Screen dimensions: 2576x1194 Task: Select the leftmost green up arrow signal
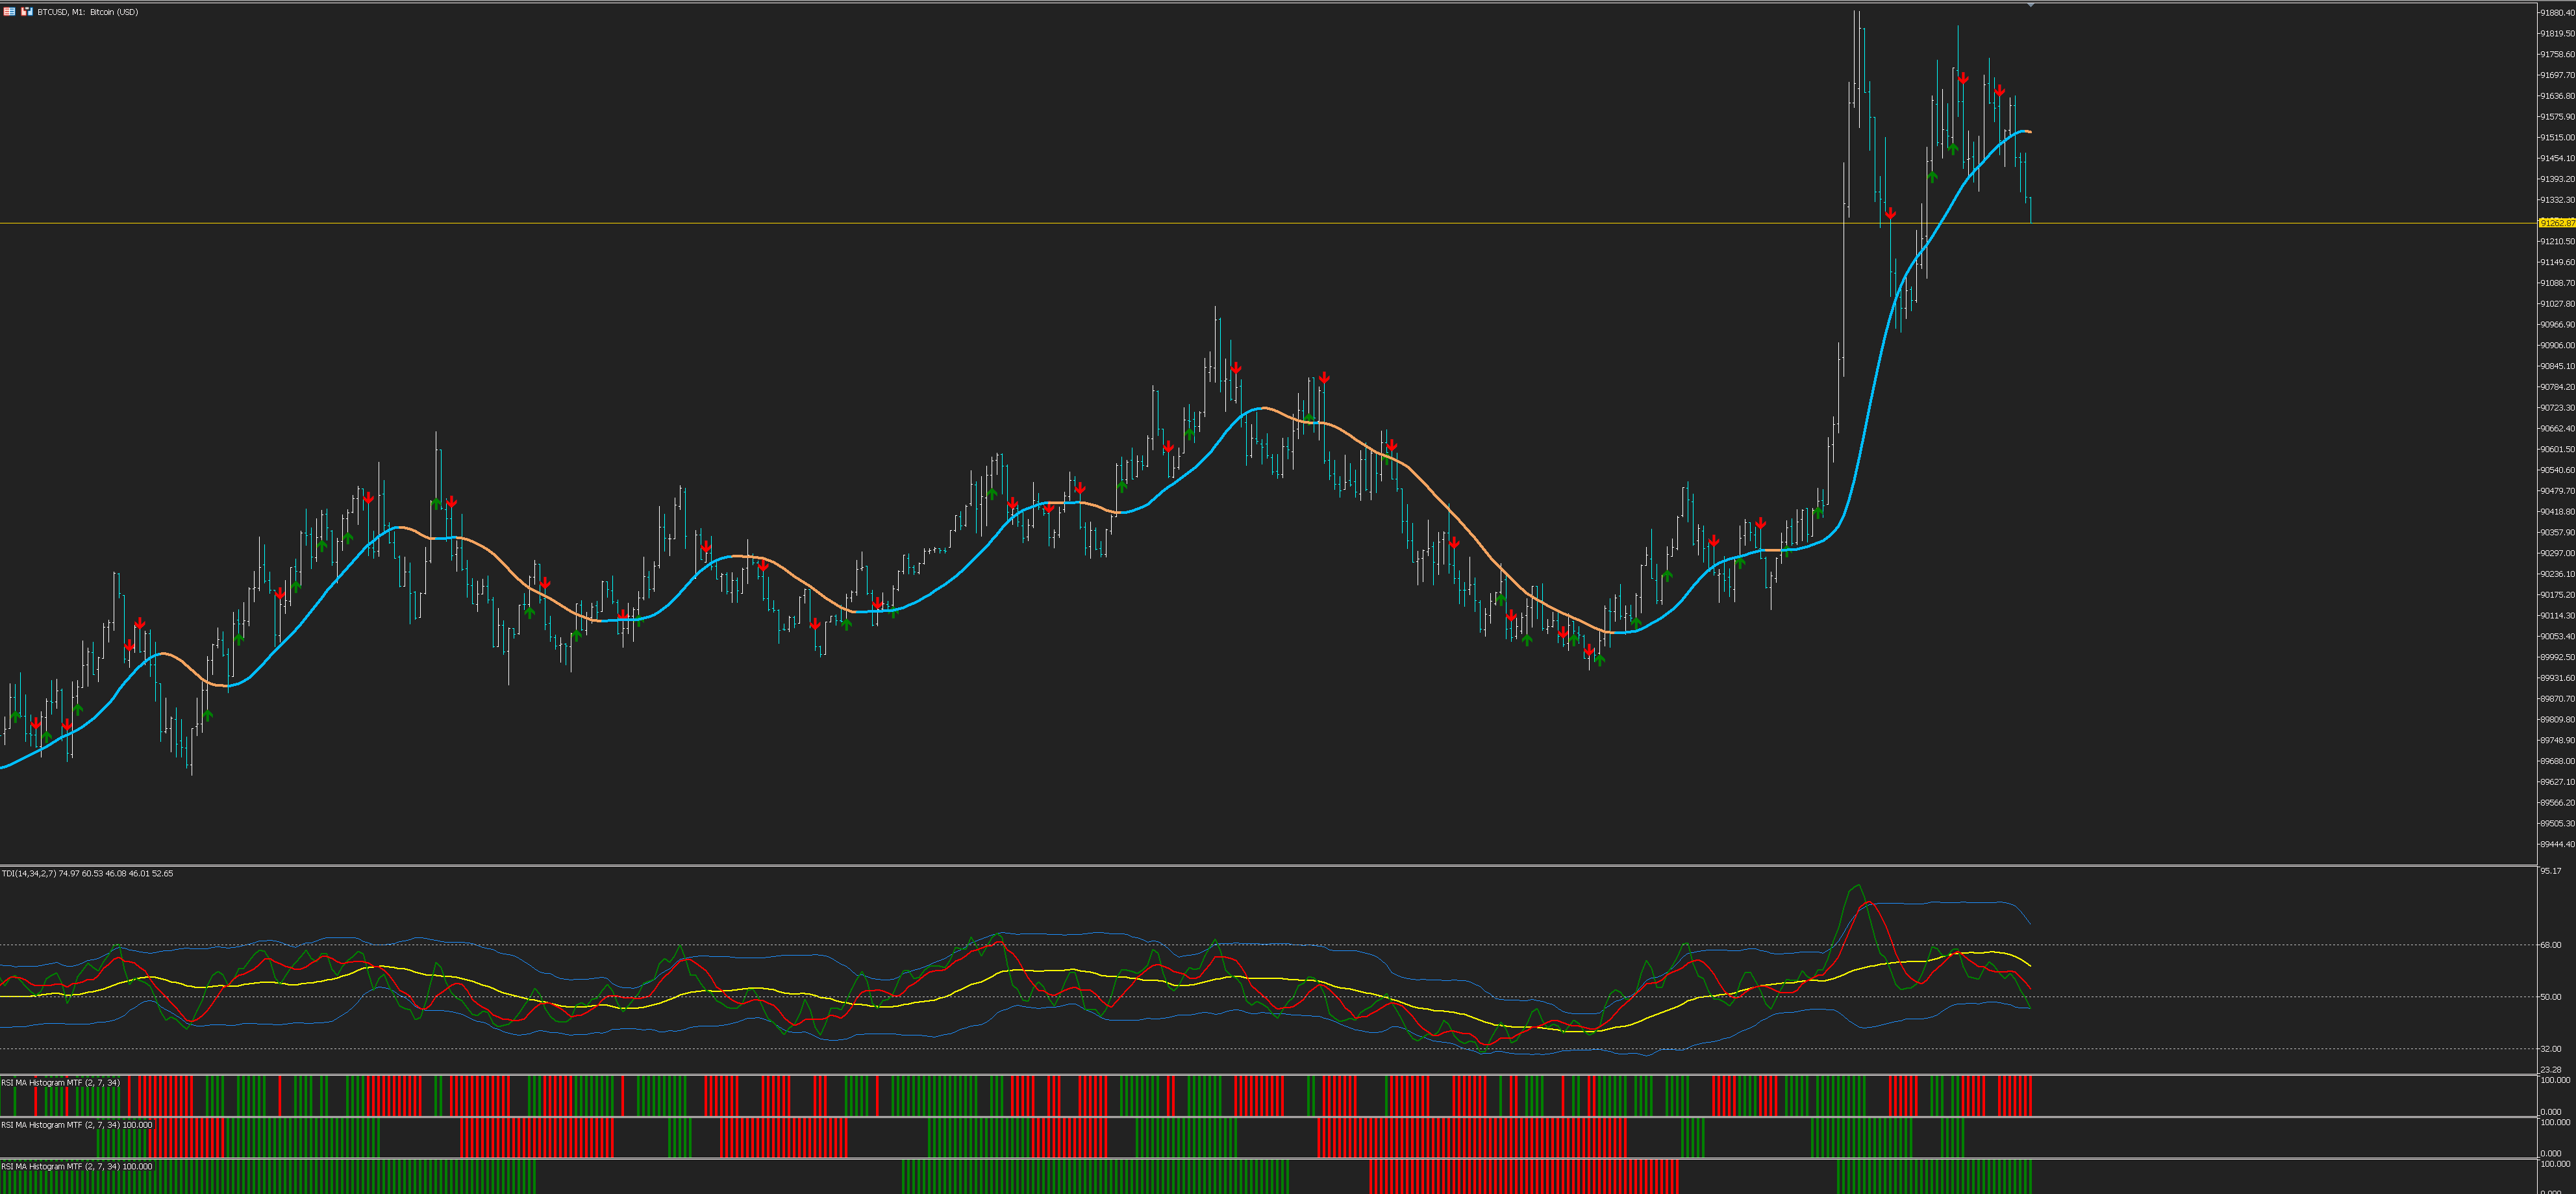(16, 716)
